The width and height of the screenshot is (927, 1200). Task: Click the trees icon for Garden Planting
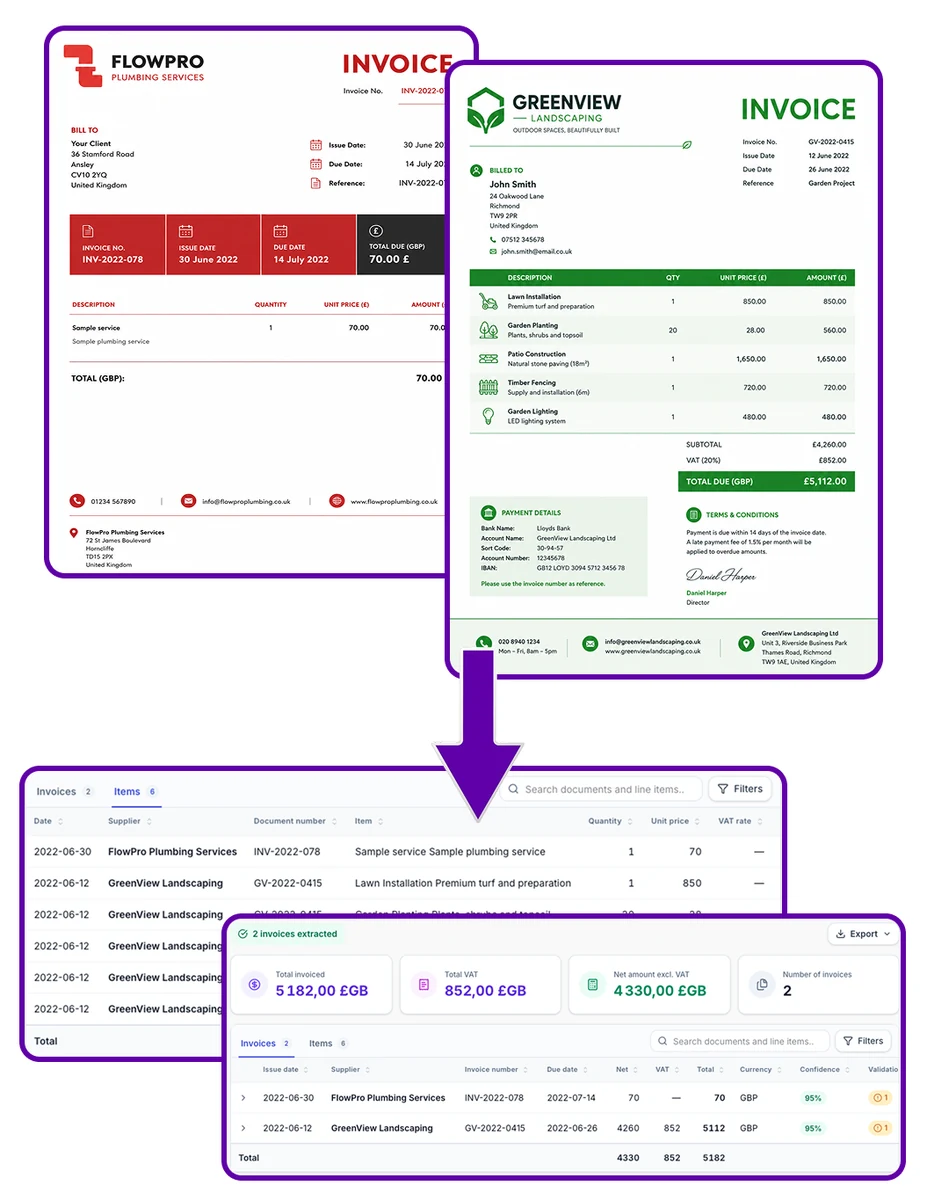pyautogui.click(x=489, y=329)
